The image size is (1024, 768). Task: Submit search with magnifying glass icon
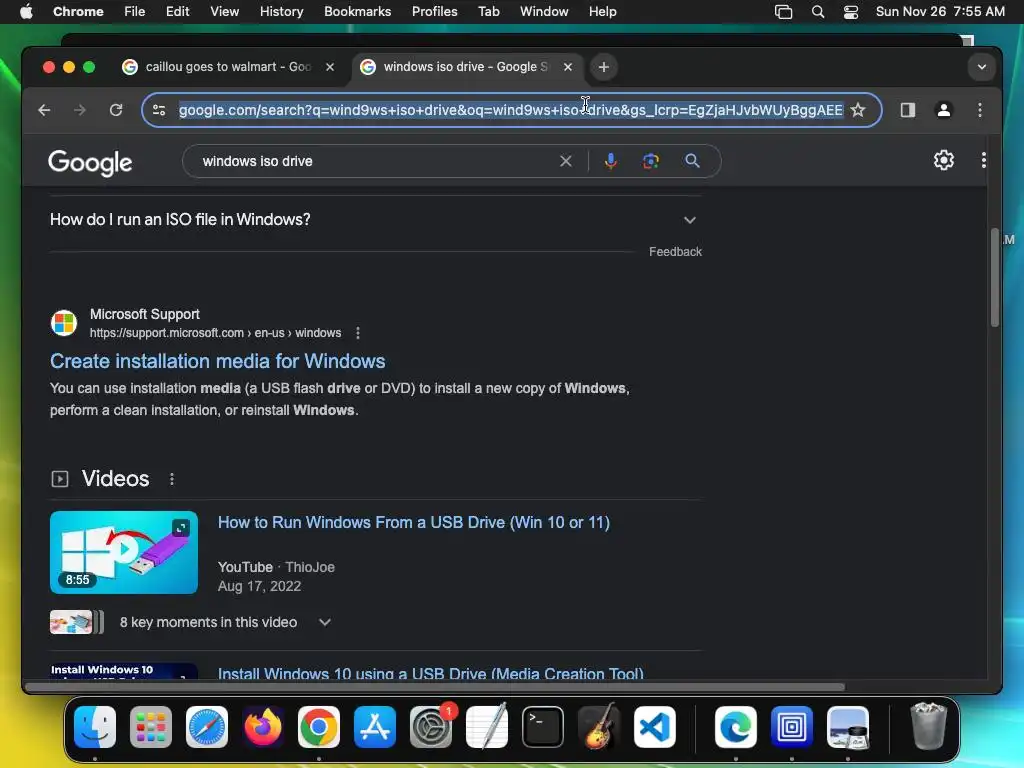[x=692, y=161]
